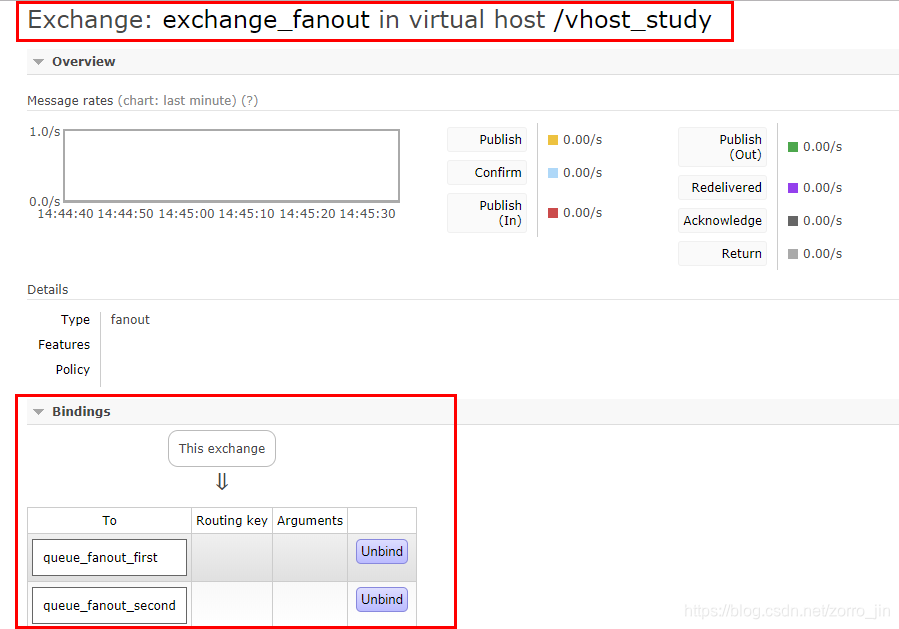Select the Type details label
Screen dimensions: 899x629
(x=75, y=320)
